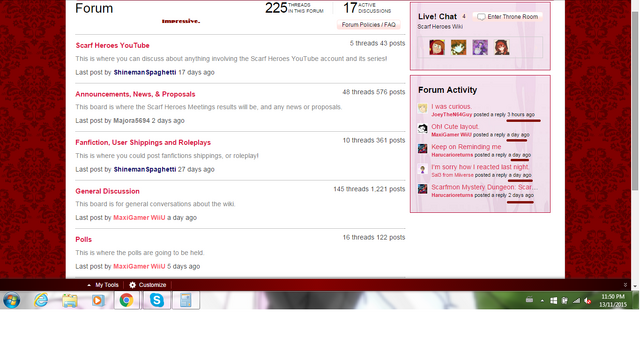Image resolution: width=640 pixels, height=360 pixels.
Task: Click Enter Throne Room button
Action: tap(508, 17)
